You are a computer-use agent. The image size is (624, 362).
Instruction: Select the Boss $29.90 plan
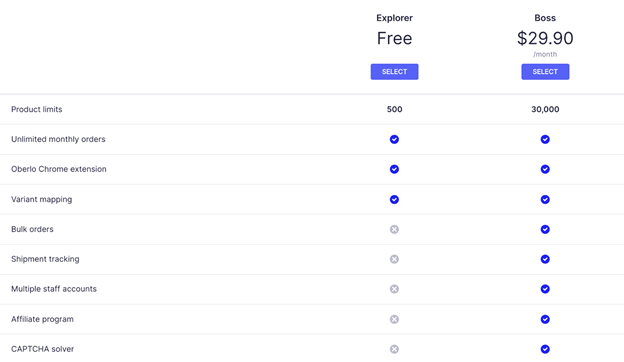click(x=545, y=72)
